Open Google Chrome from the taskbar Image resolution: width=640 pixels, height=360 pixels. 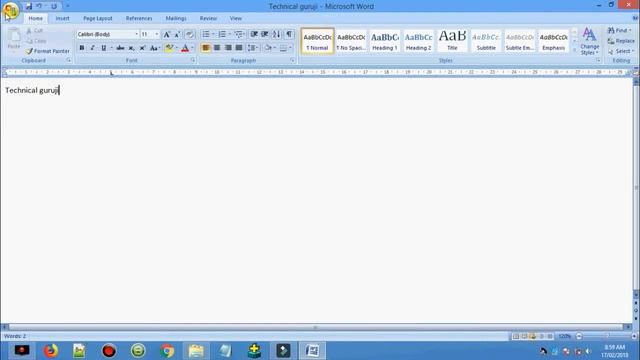(167, 351)
